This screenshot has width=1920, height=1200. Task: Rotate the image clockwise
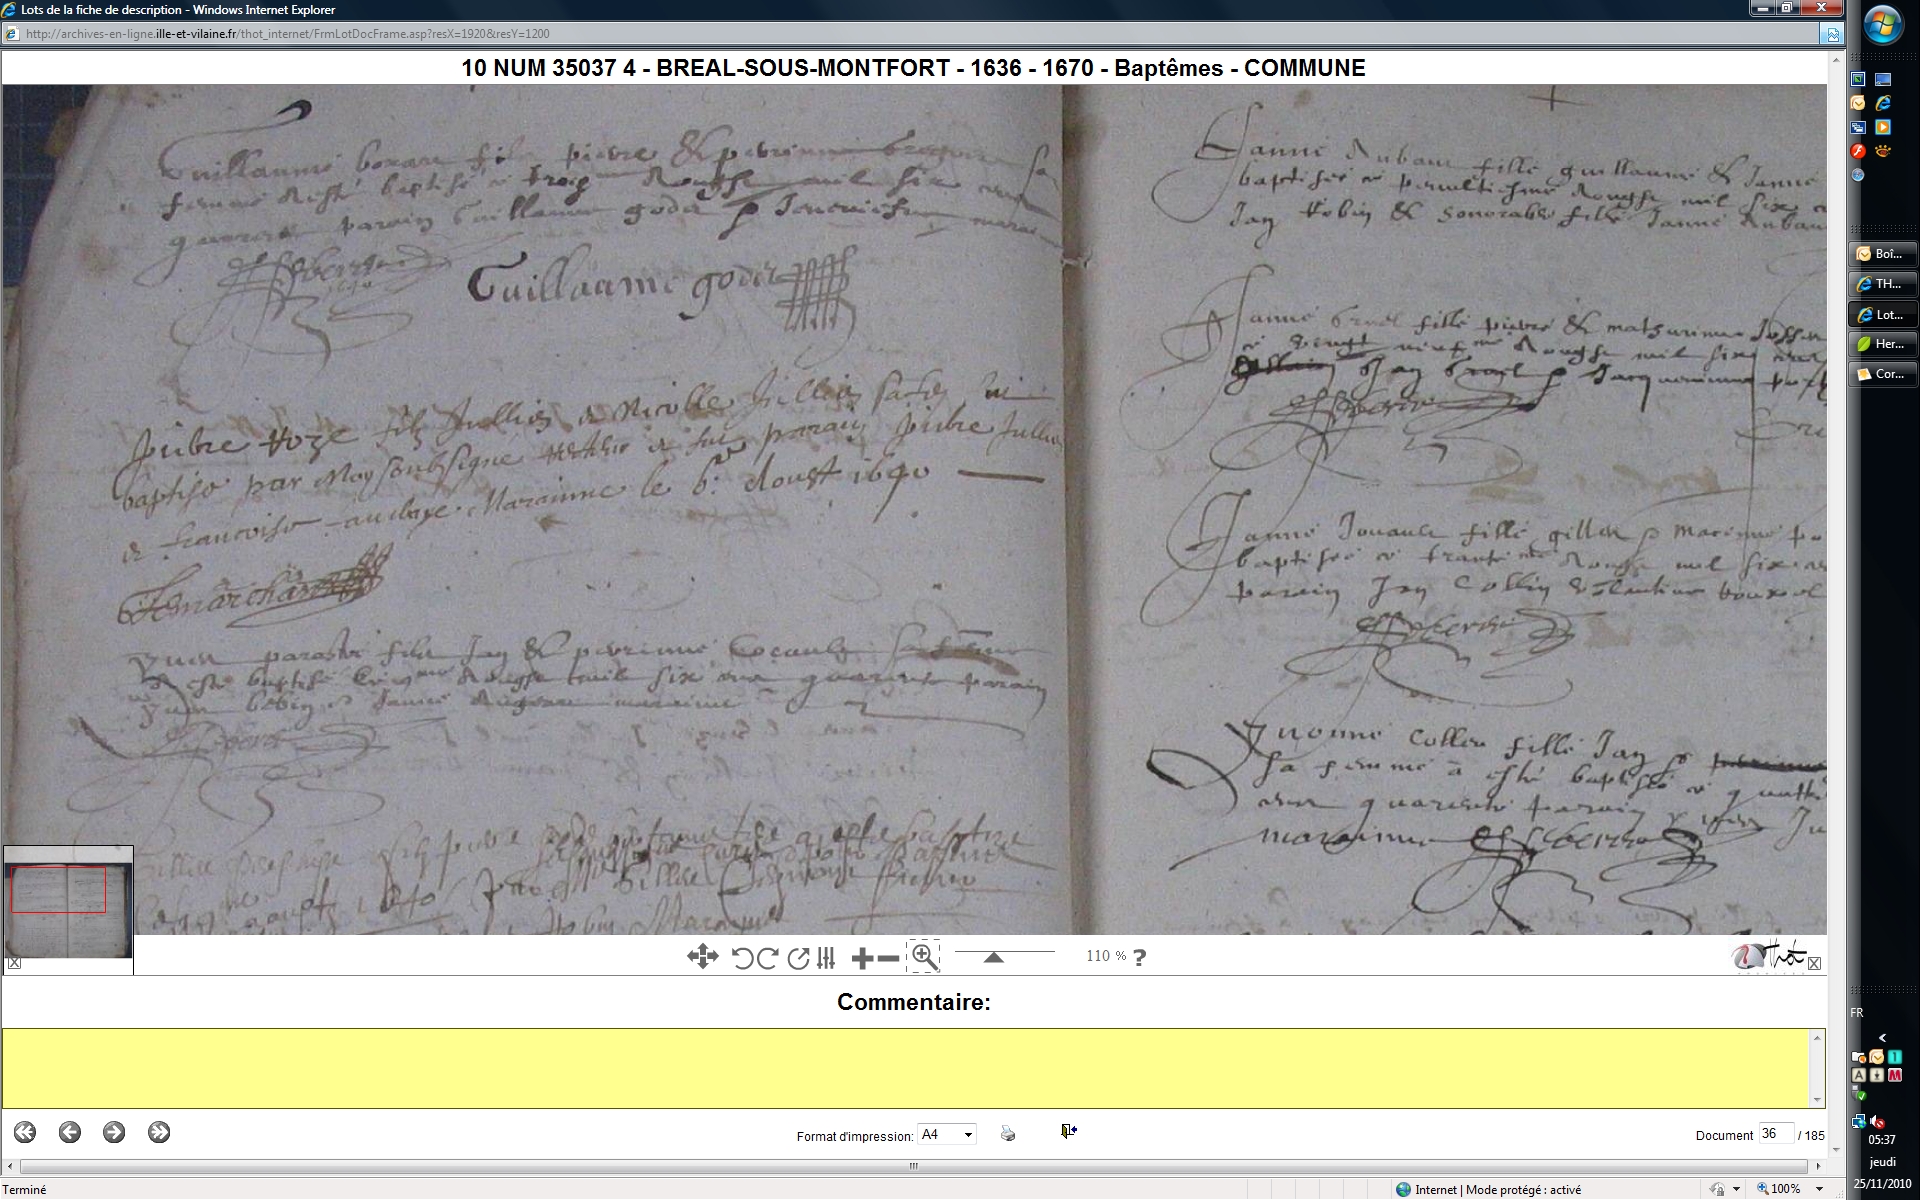pos(768,958)
